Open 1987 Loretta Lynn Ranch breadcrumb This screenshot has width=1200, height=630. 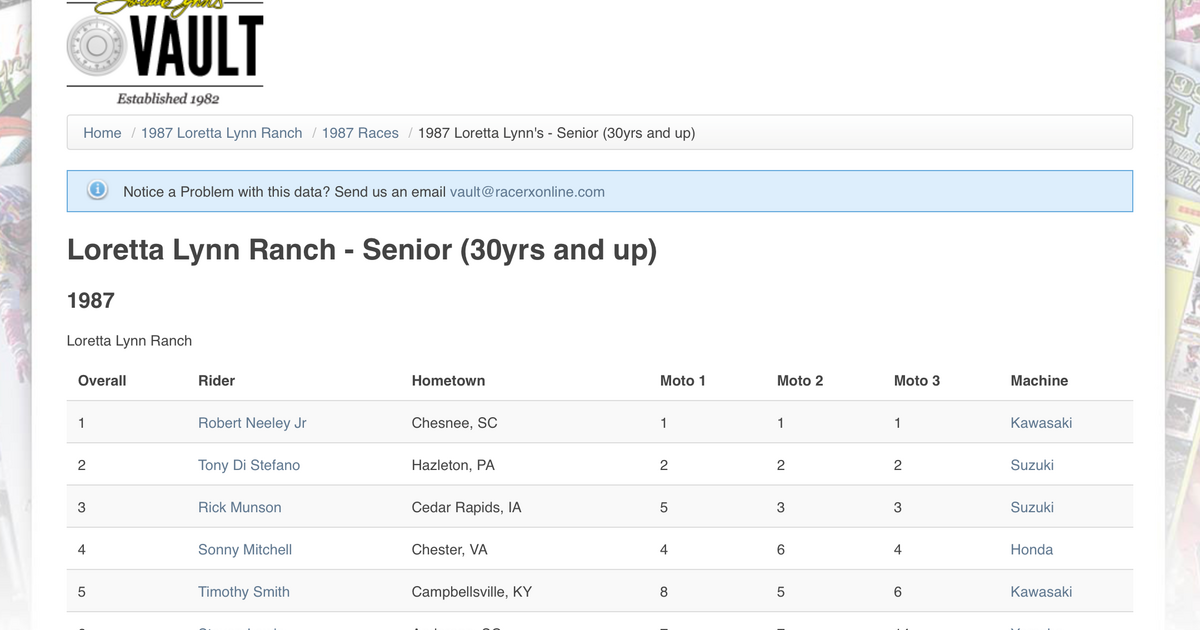coord(221,133)
